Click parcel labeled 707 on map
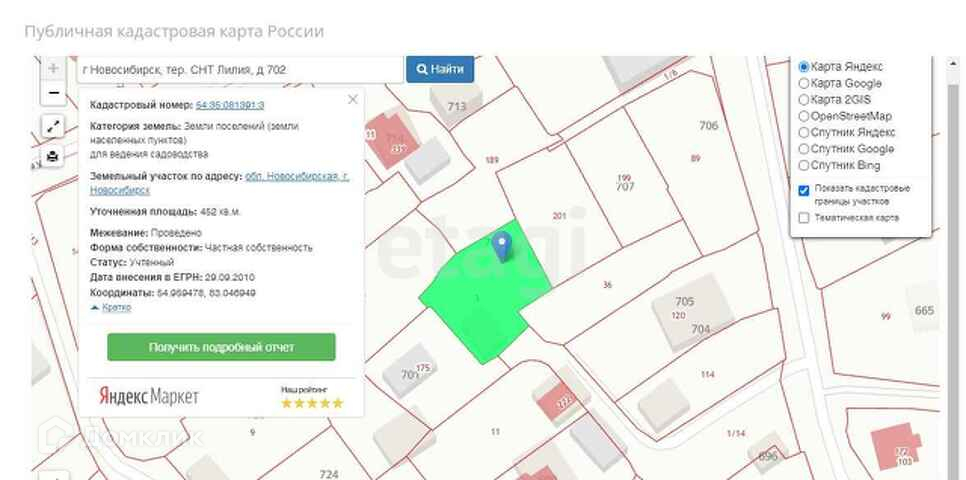Viewport: 966px width, 480px height. 625,187
